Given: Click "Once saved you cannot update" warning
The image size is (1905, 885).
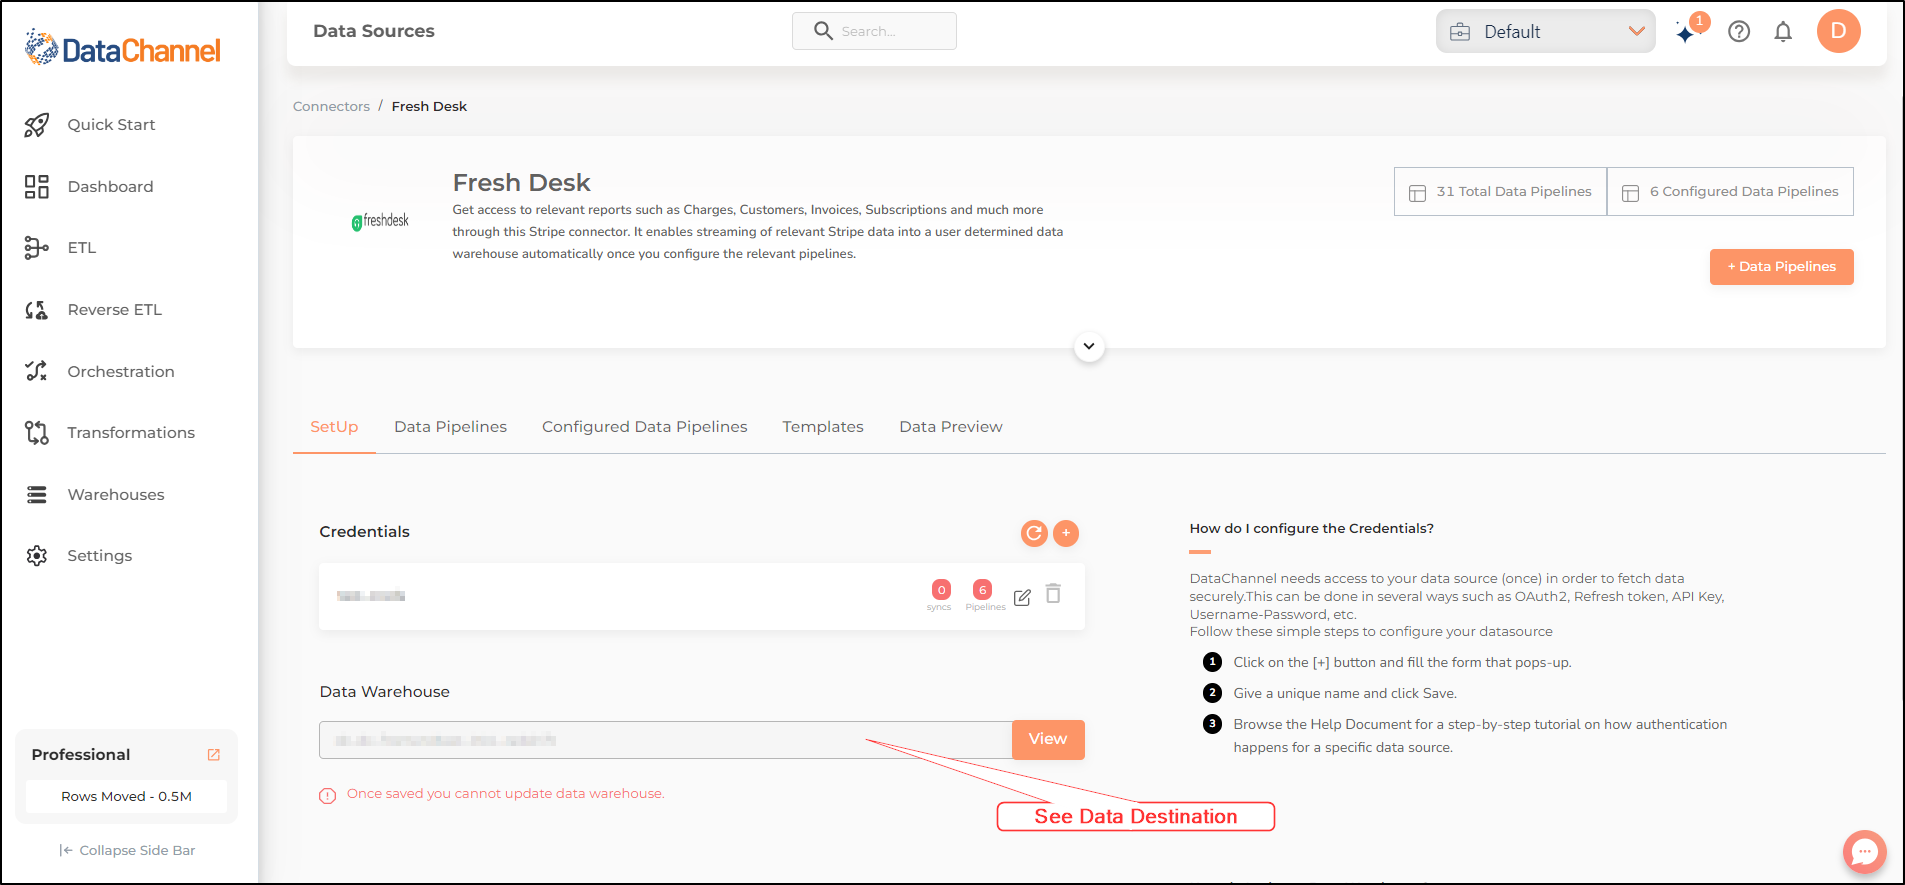Looking at the screenshot, I should coord(505,794).
